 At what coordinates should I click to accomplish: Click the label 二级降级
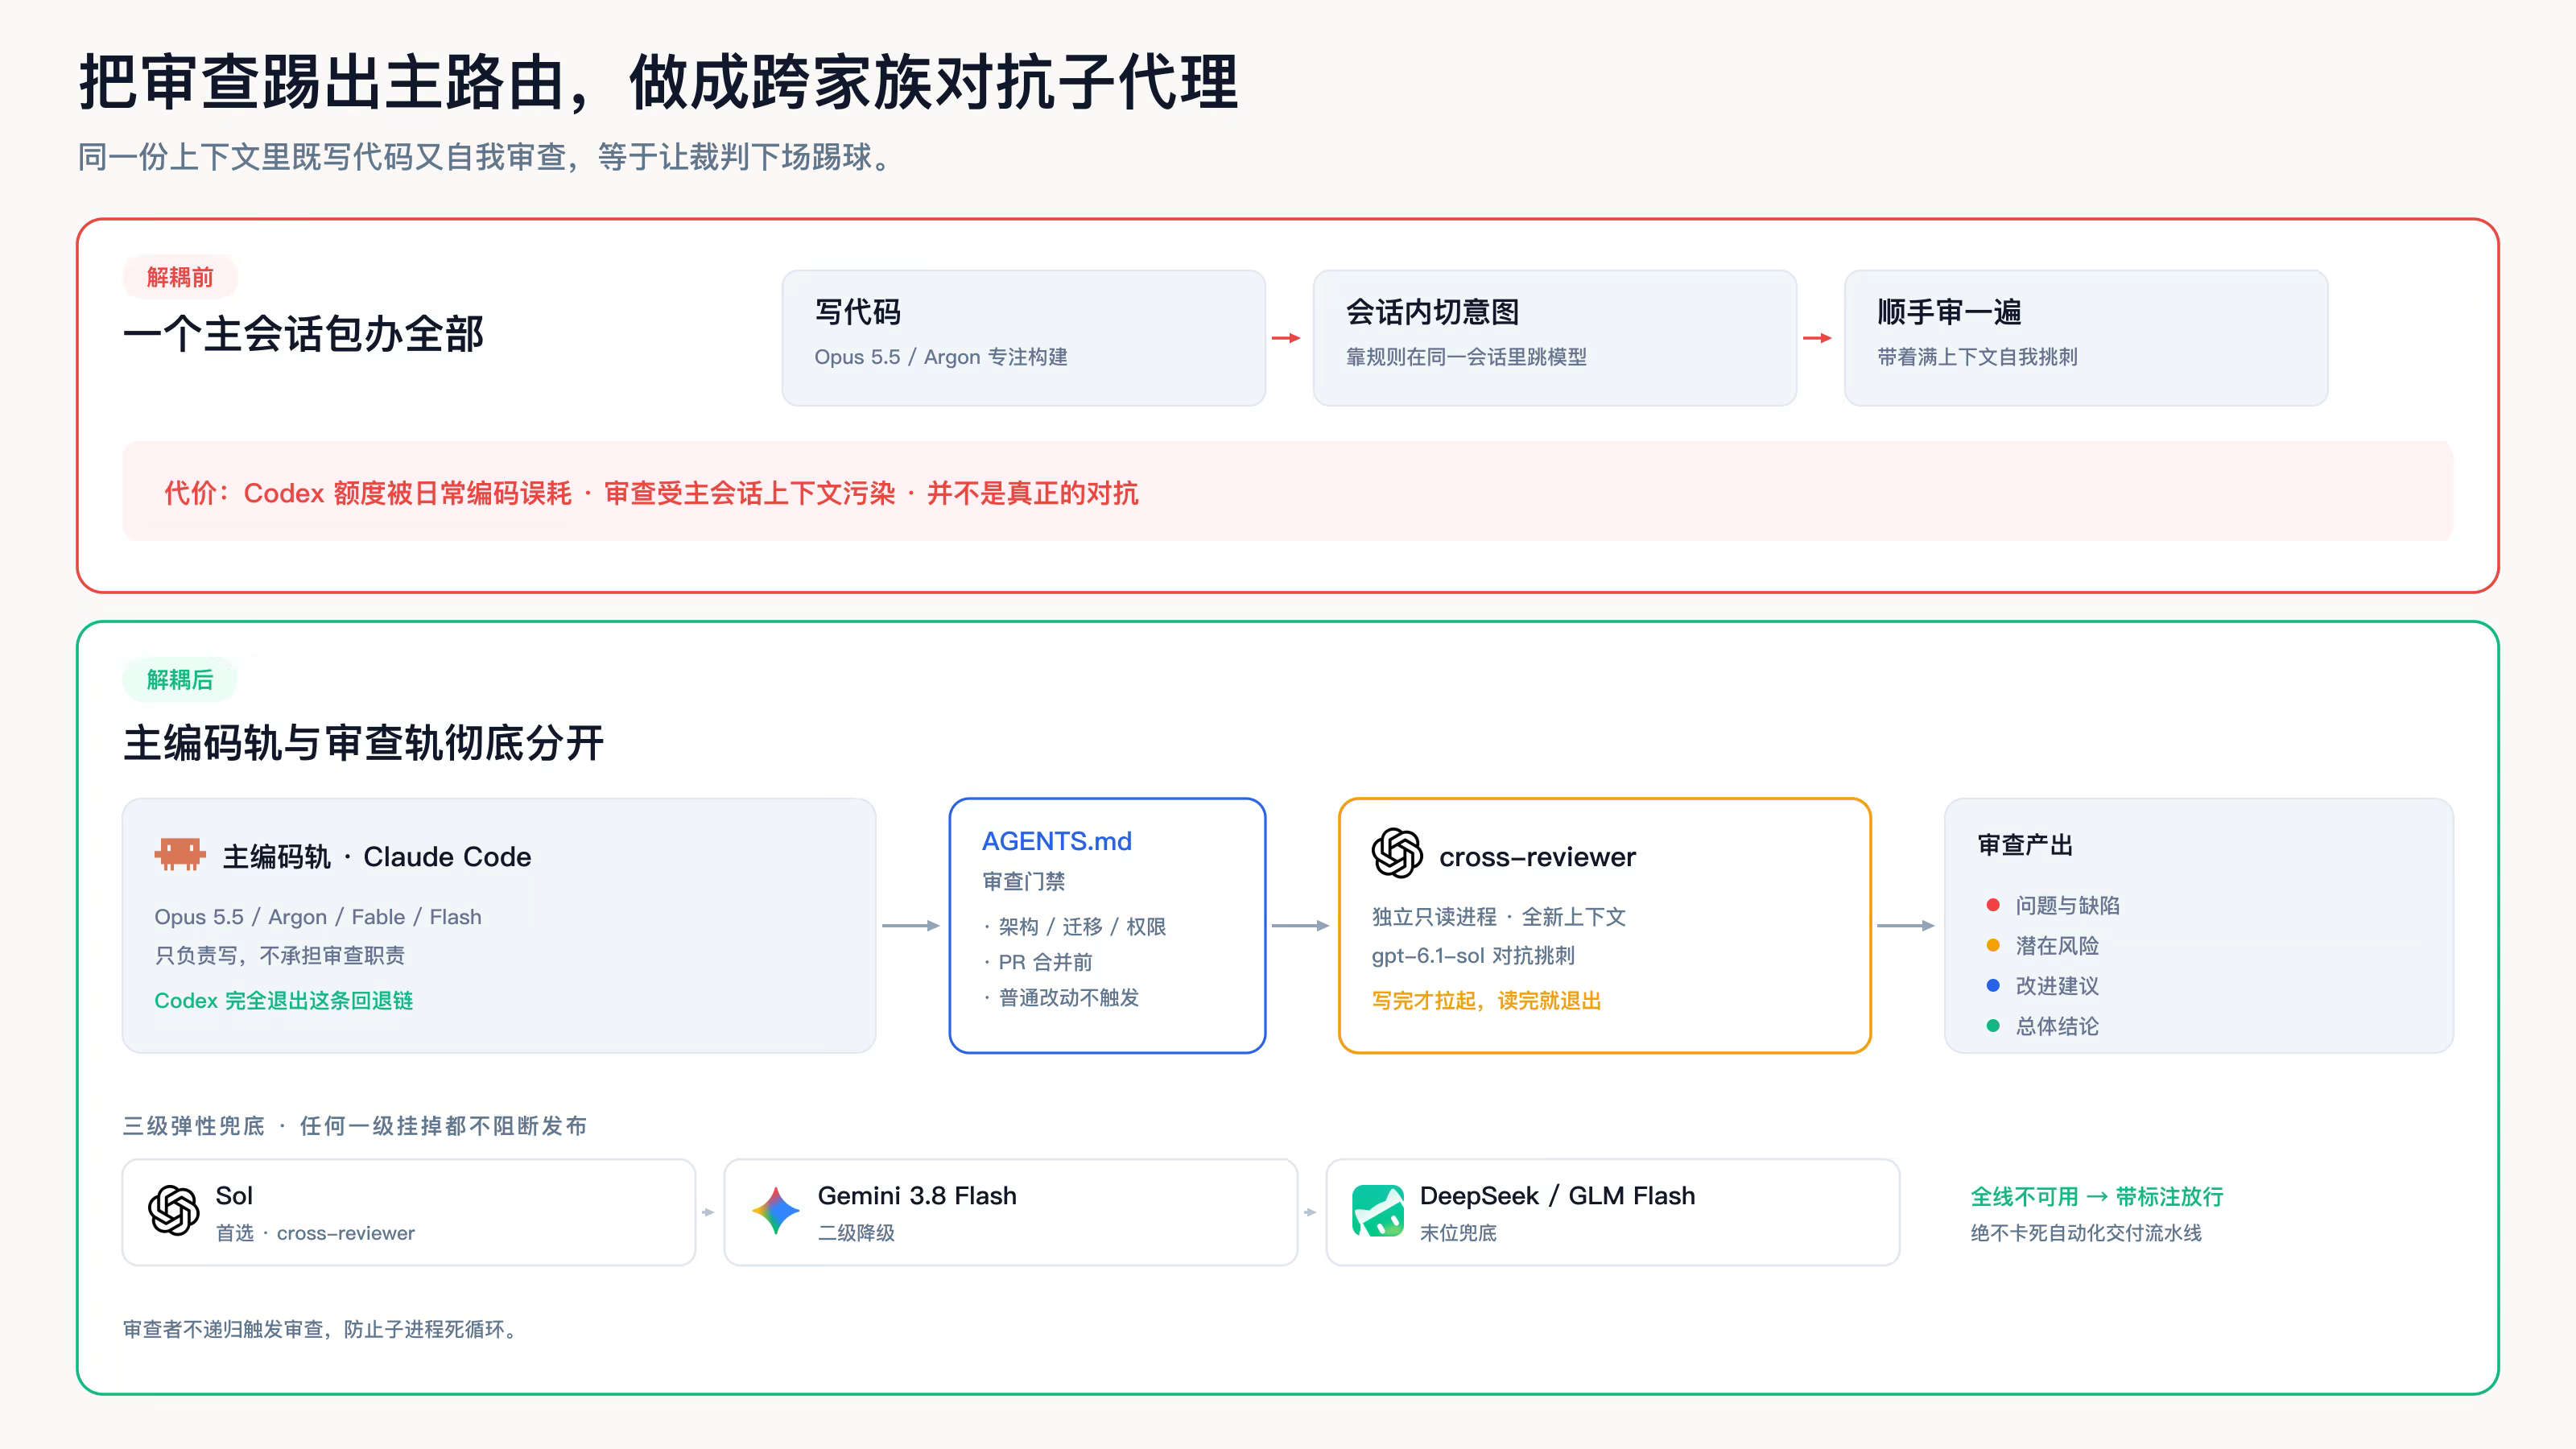856,1233
